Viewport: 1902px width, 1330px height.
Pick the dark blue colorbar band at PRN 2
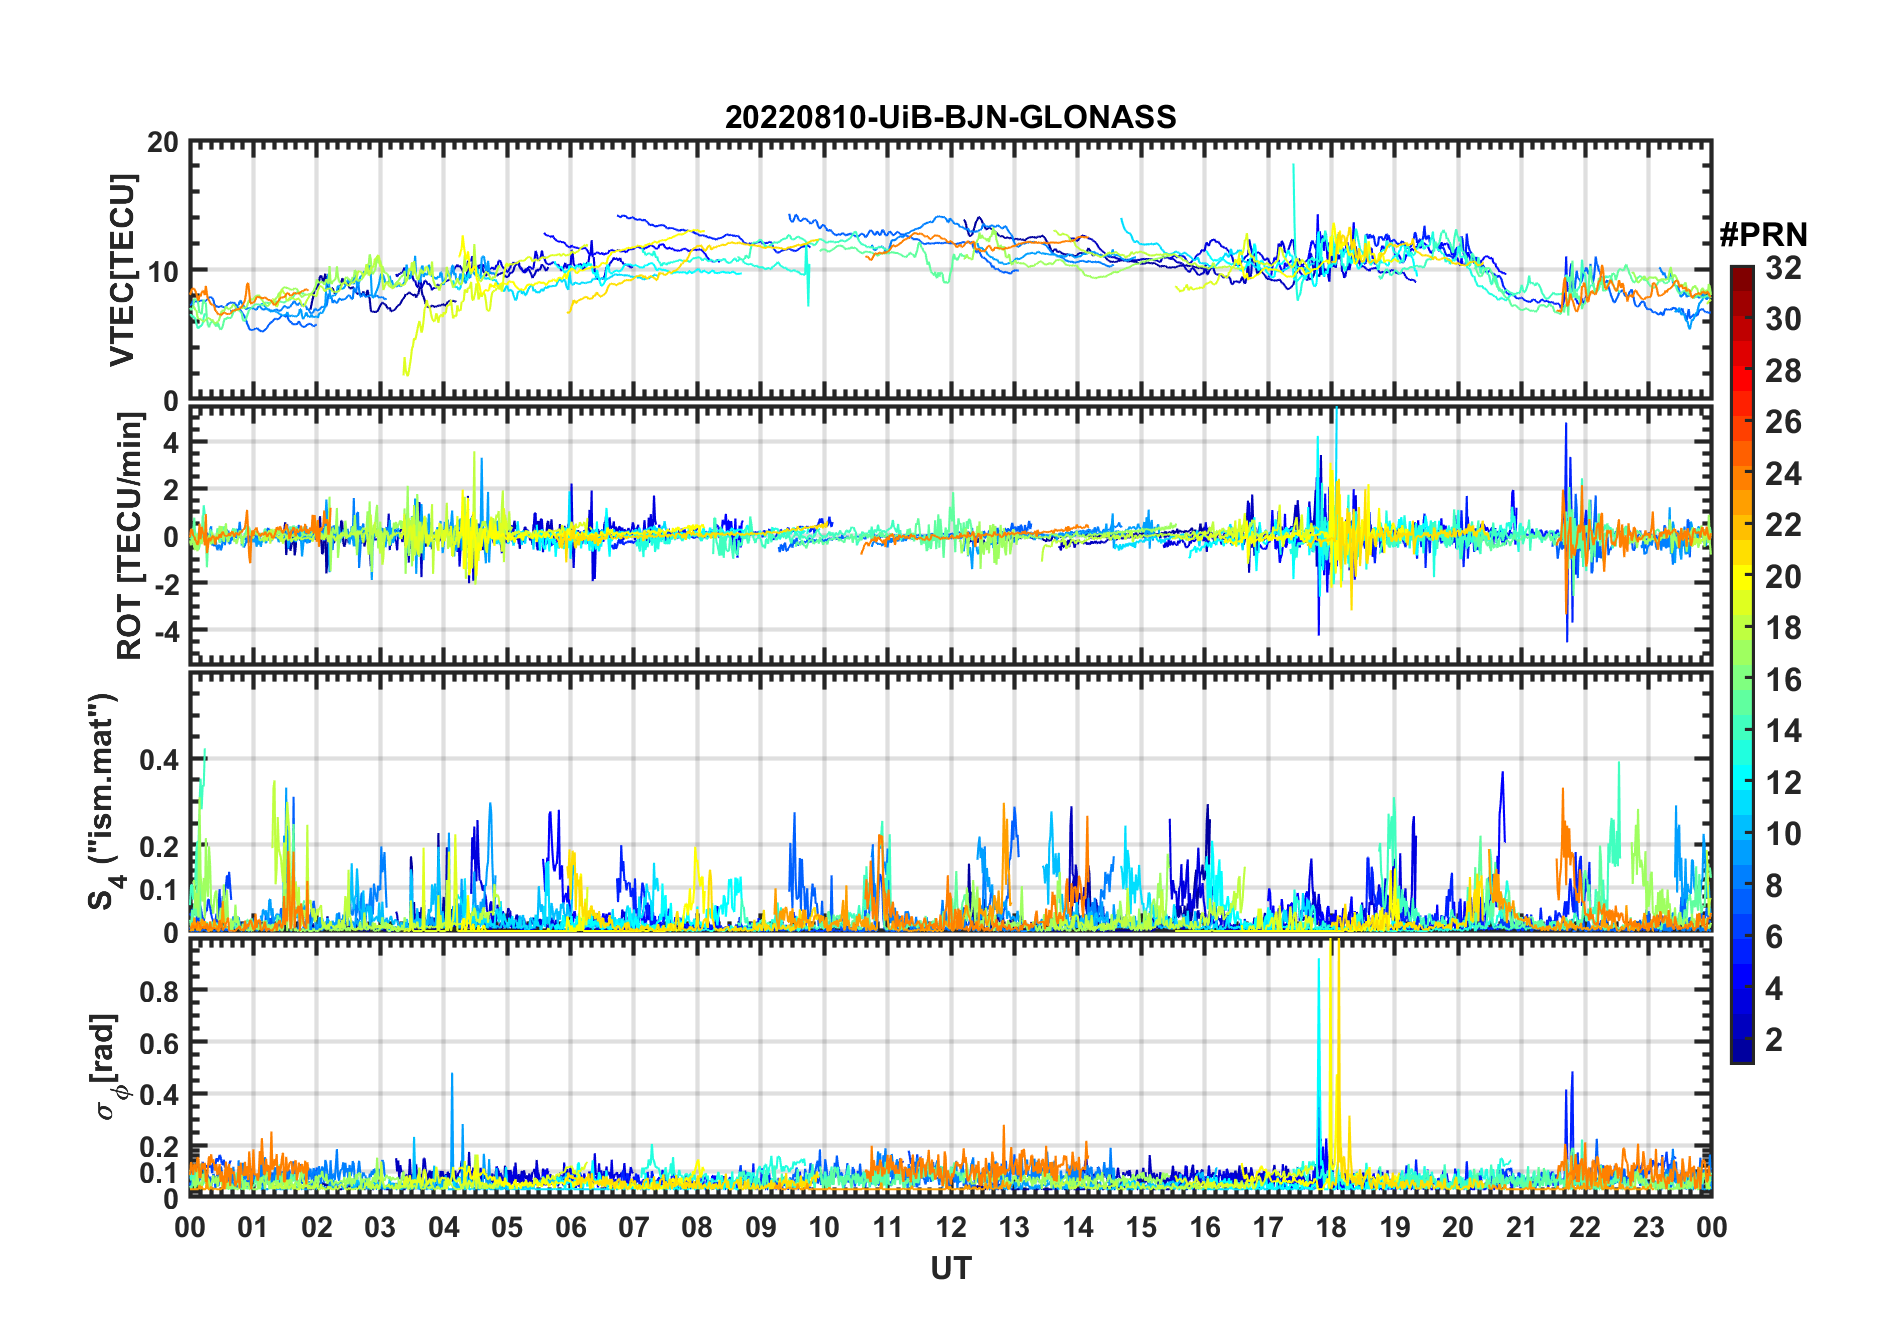1741,1040
